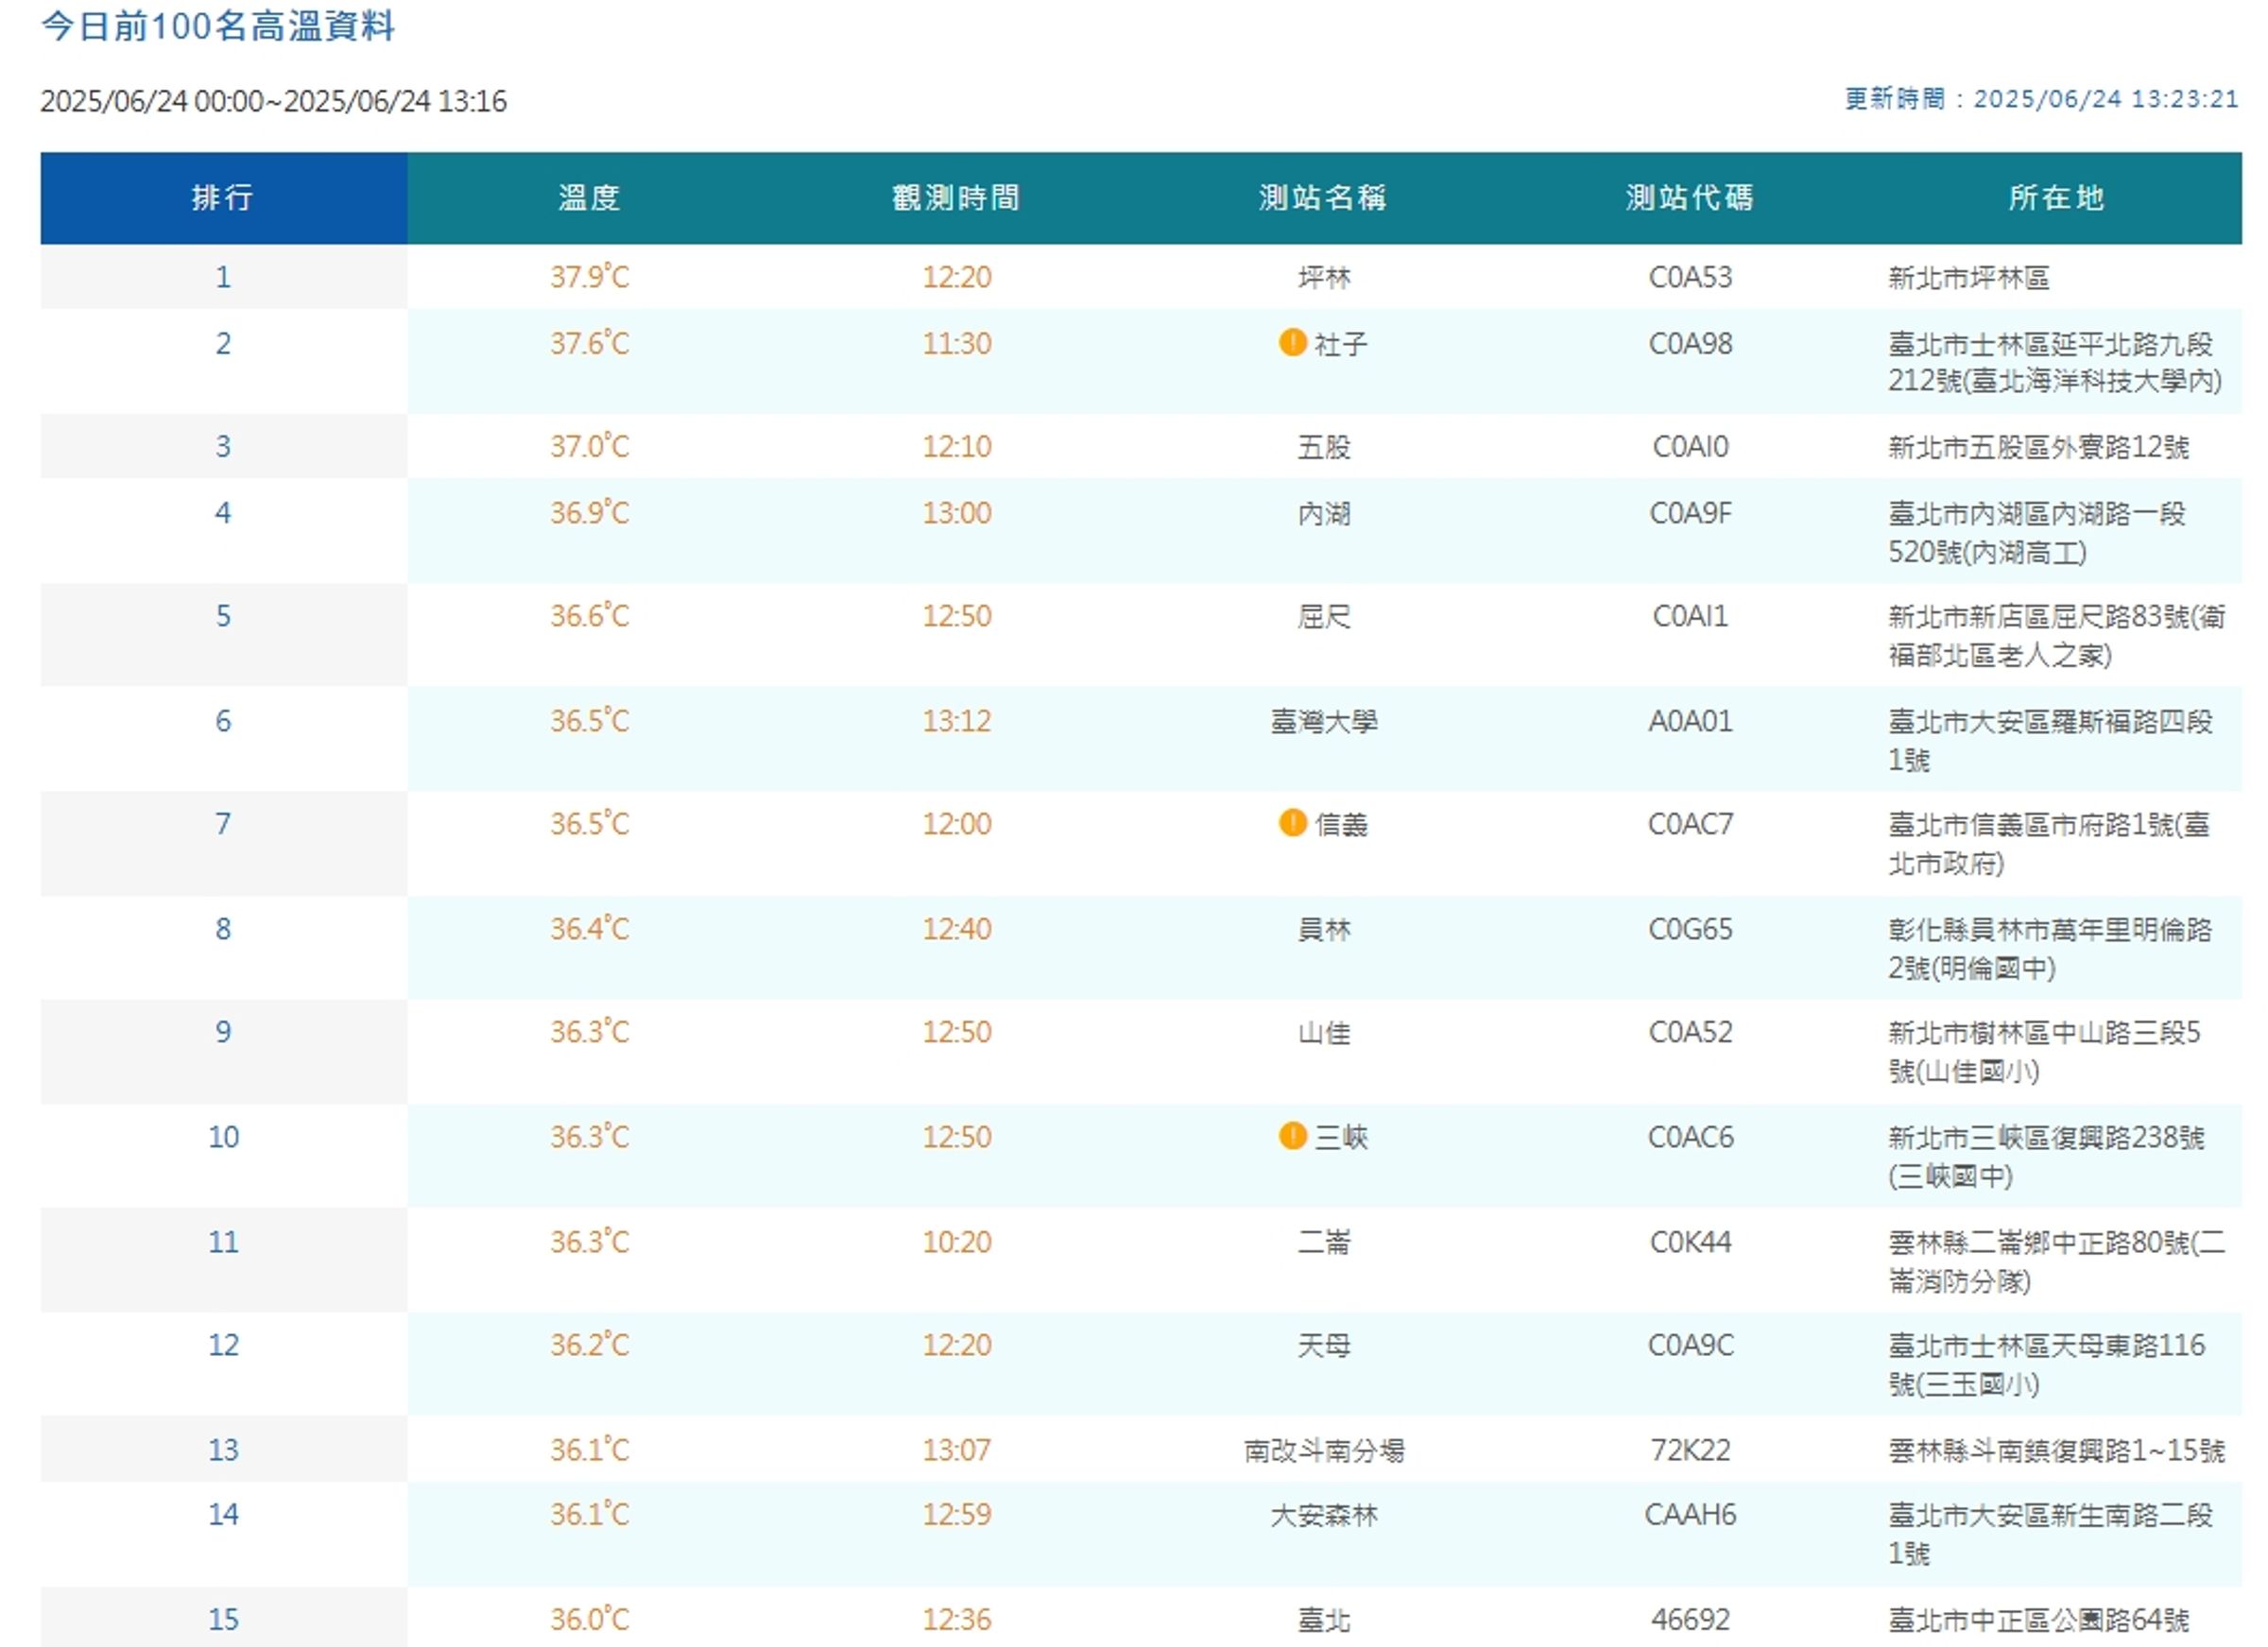Click the 更新時間 timestamp text
This screenshot has height=1647, width=2268.
(x=2041, y=99)
